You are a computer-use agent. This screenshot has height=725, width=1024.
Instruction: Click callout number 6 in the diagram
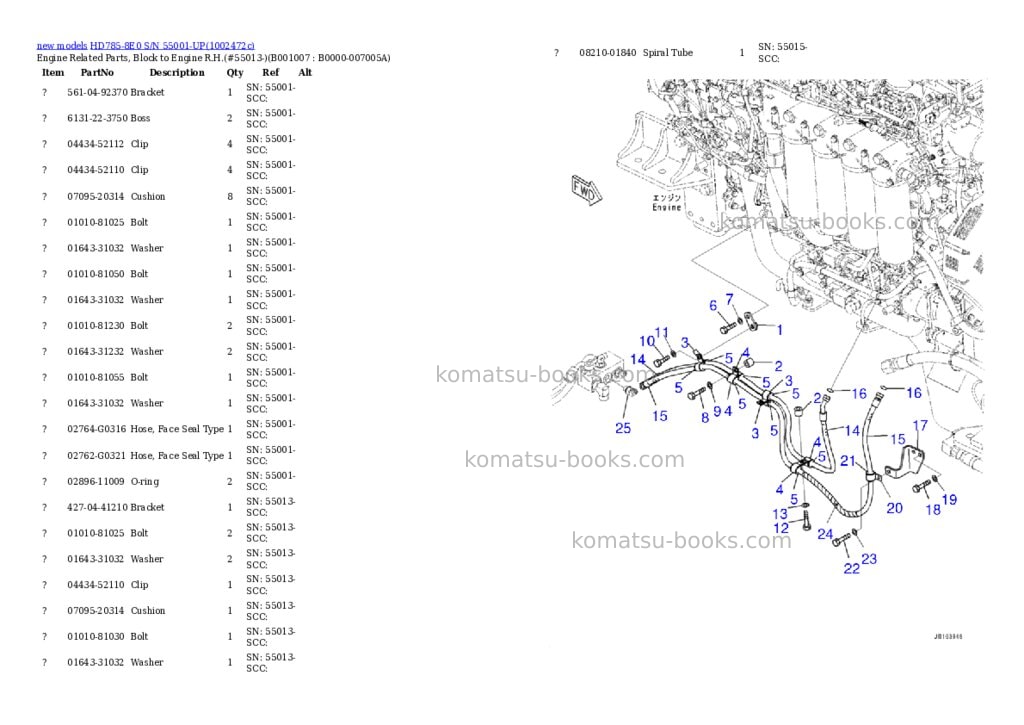coord(713,305)
